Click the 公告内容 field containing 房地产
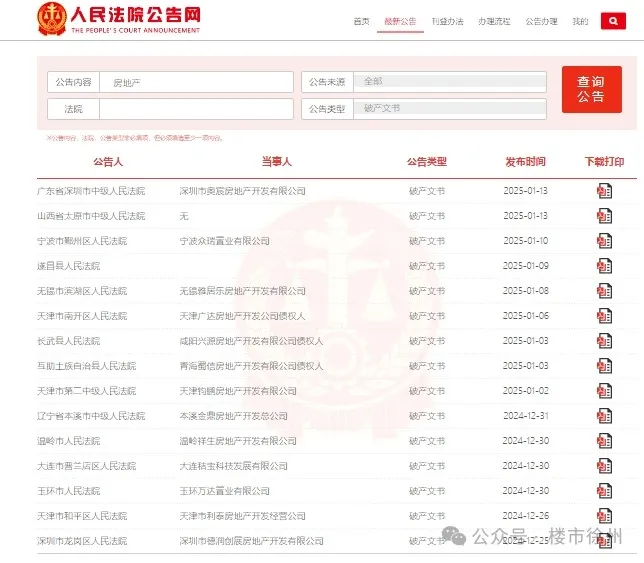Viewport: 644px width, 563px height. [x=196, y=82]
